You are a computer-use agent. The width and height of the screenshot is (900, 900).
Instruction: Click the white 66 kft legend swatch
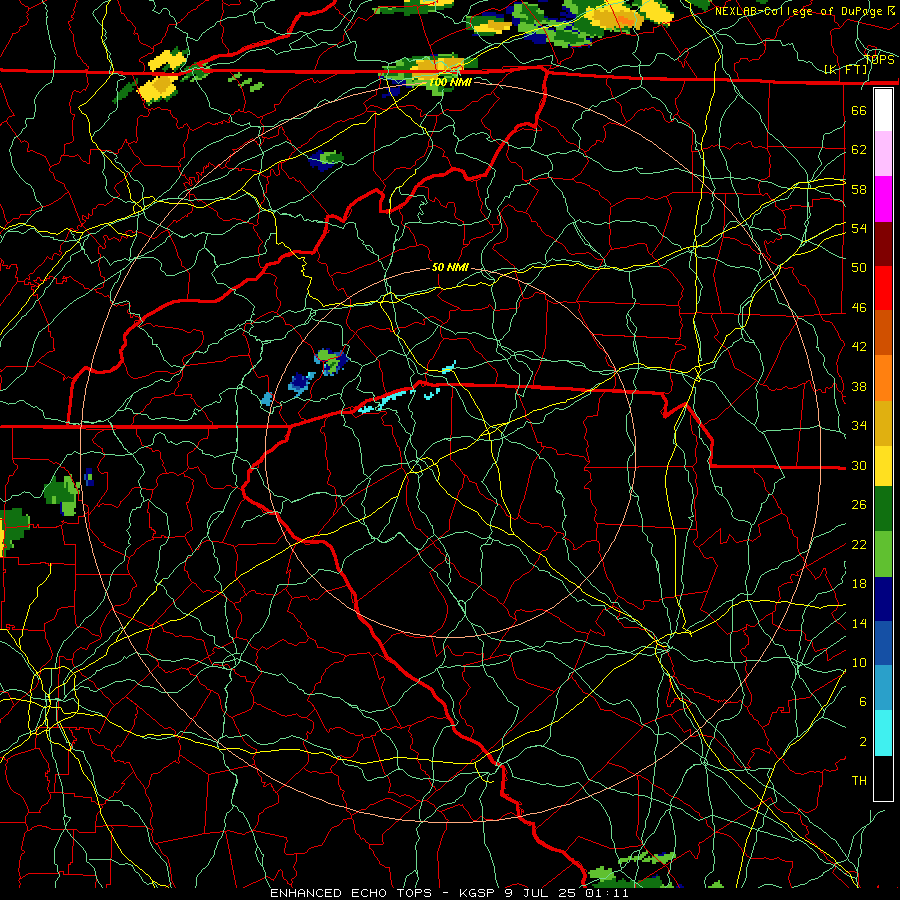tap(883, 110)
